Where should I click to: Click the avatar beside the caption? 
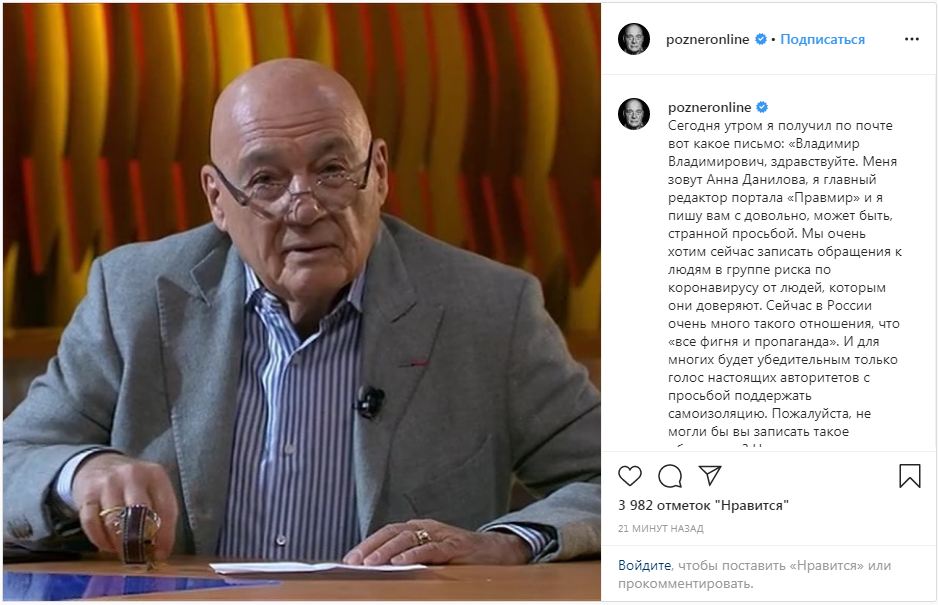click(x=634, y=114)
